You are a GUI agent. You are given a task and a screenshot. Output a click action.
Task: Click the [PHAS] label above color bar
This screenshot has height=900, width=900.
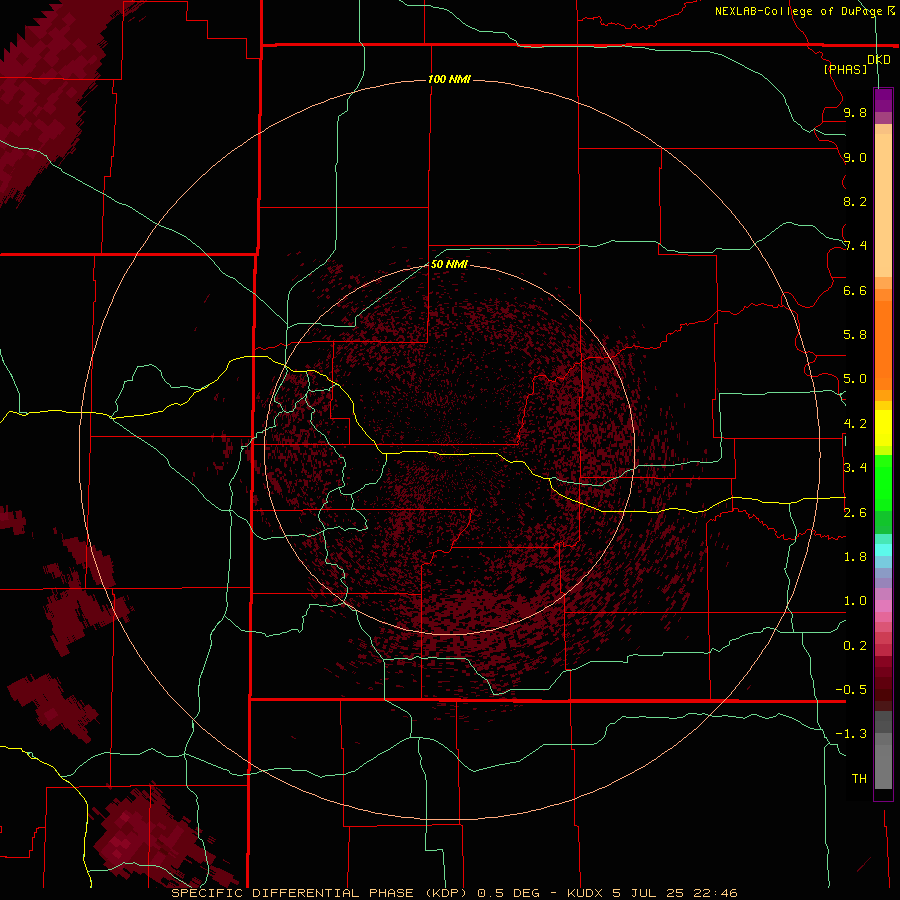[x=845, y=70]
